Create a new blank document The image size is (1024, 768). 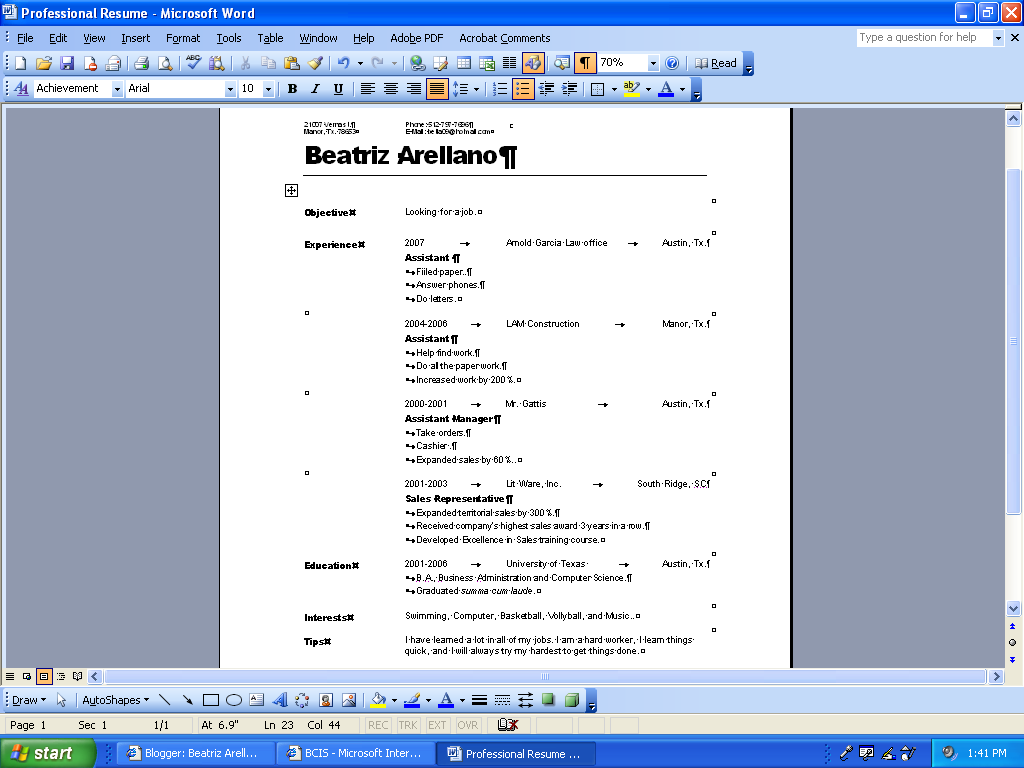20,63
